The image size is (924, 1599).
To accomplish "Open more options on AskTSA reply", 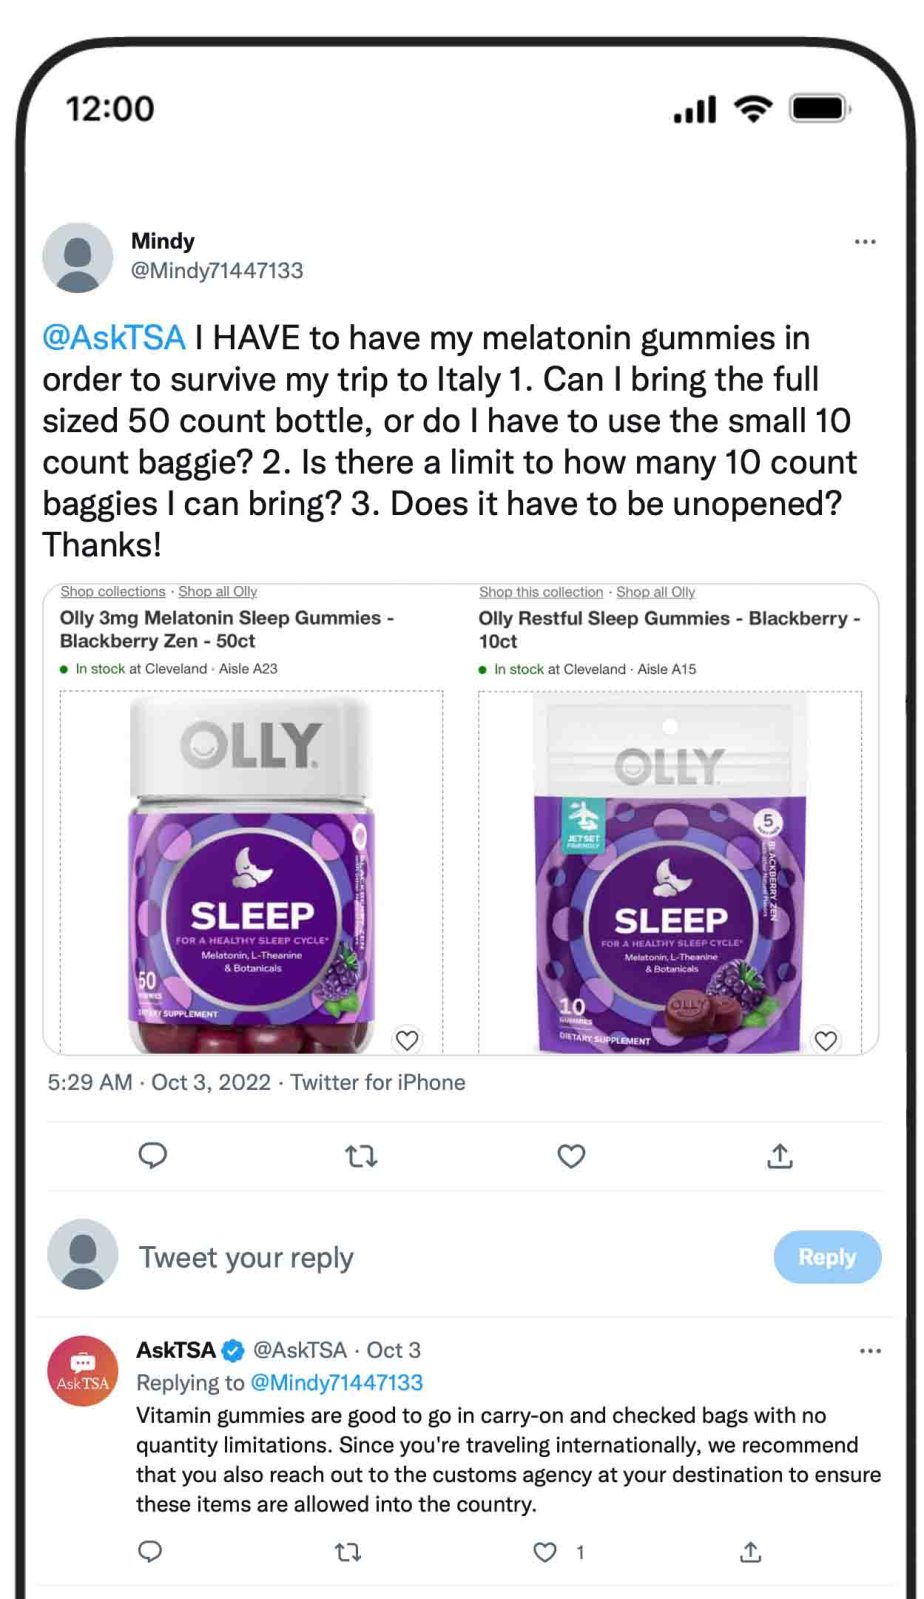I will point(871,1351).
